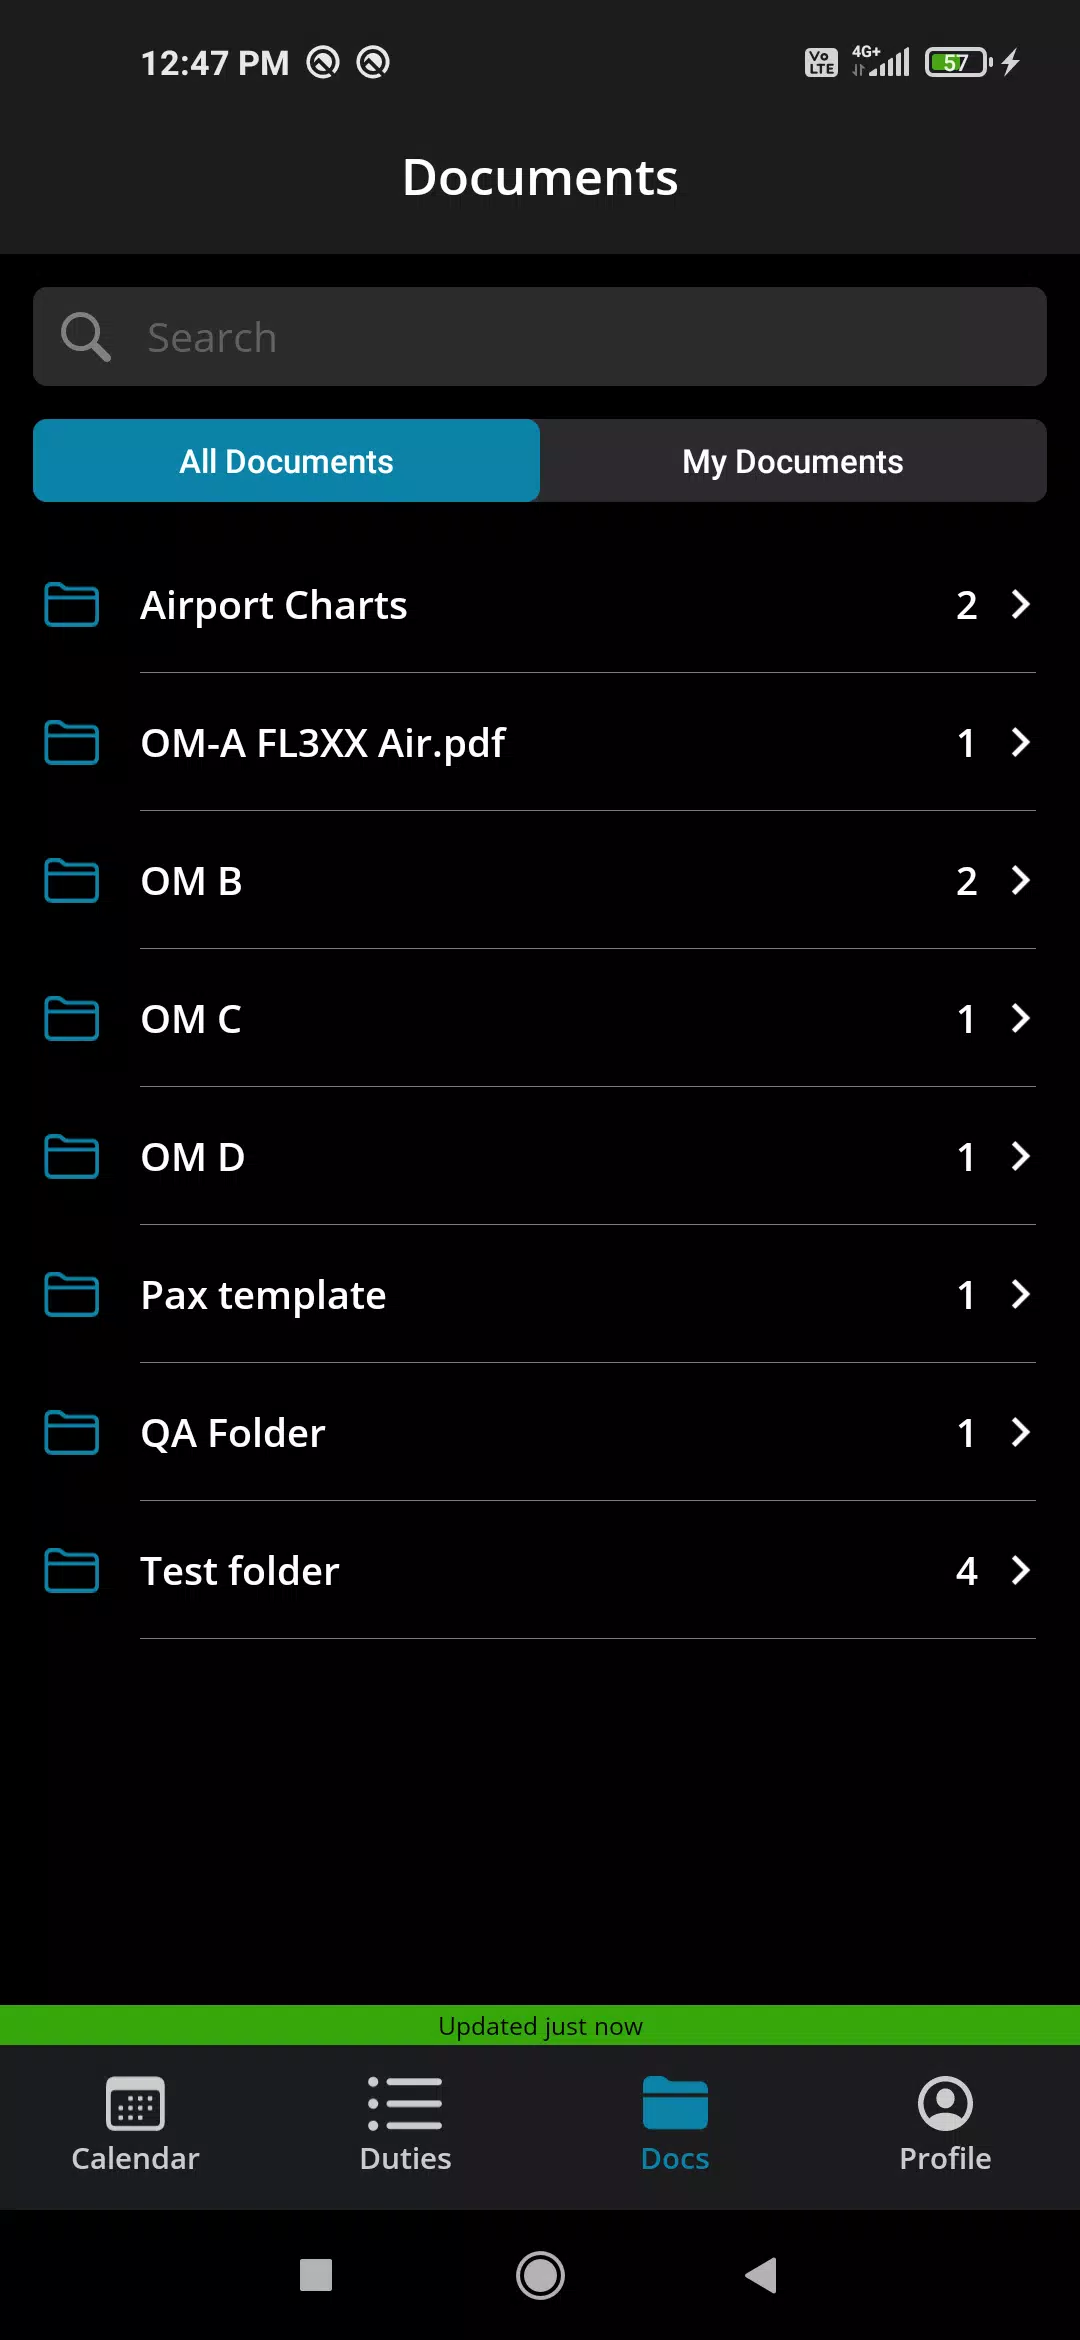Open the OM-A FL3XX Air.pdf folder

[x=540, y=742]
